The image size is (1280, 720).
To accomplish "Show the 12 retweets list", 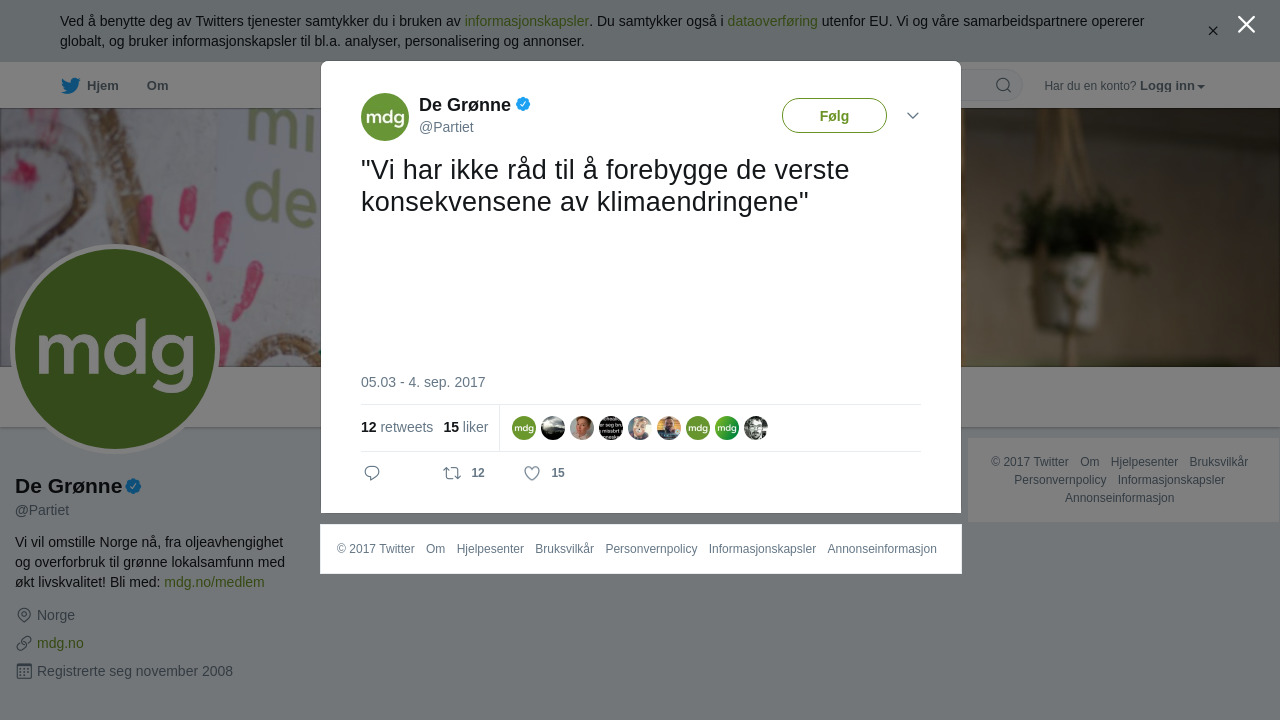I will pos(397,427).
